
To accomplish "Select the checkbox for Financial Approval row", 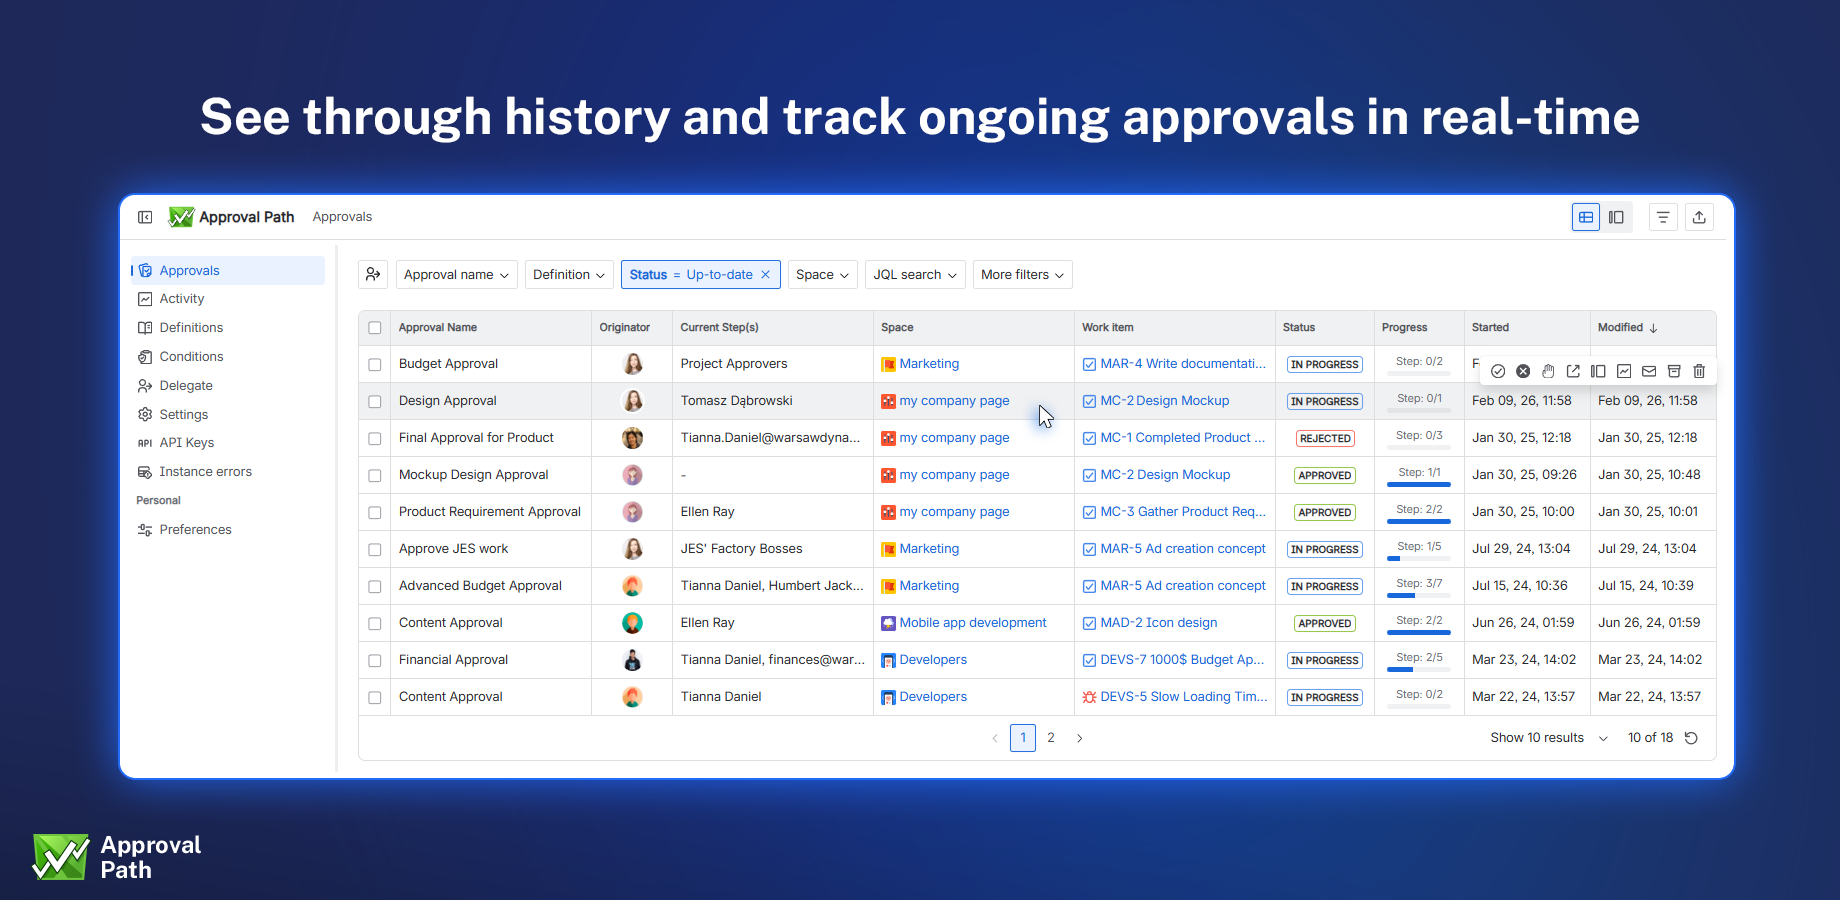I will click(375, 660).
